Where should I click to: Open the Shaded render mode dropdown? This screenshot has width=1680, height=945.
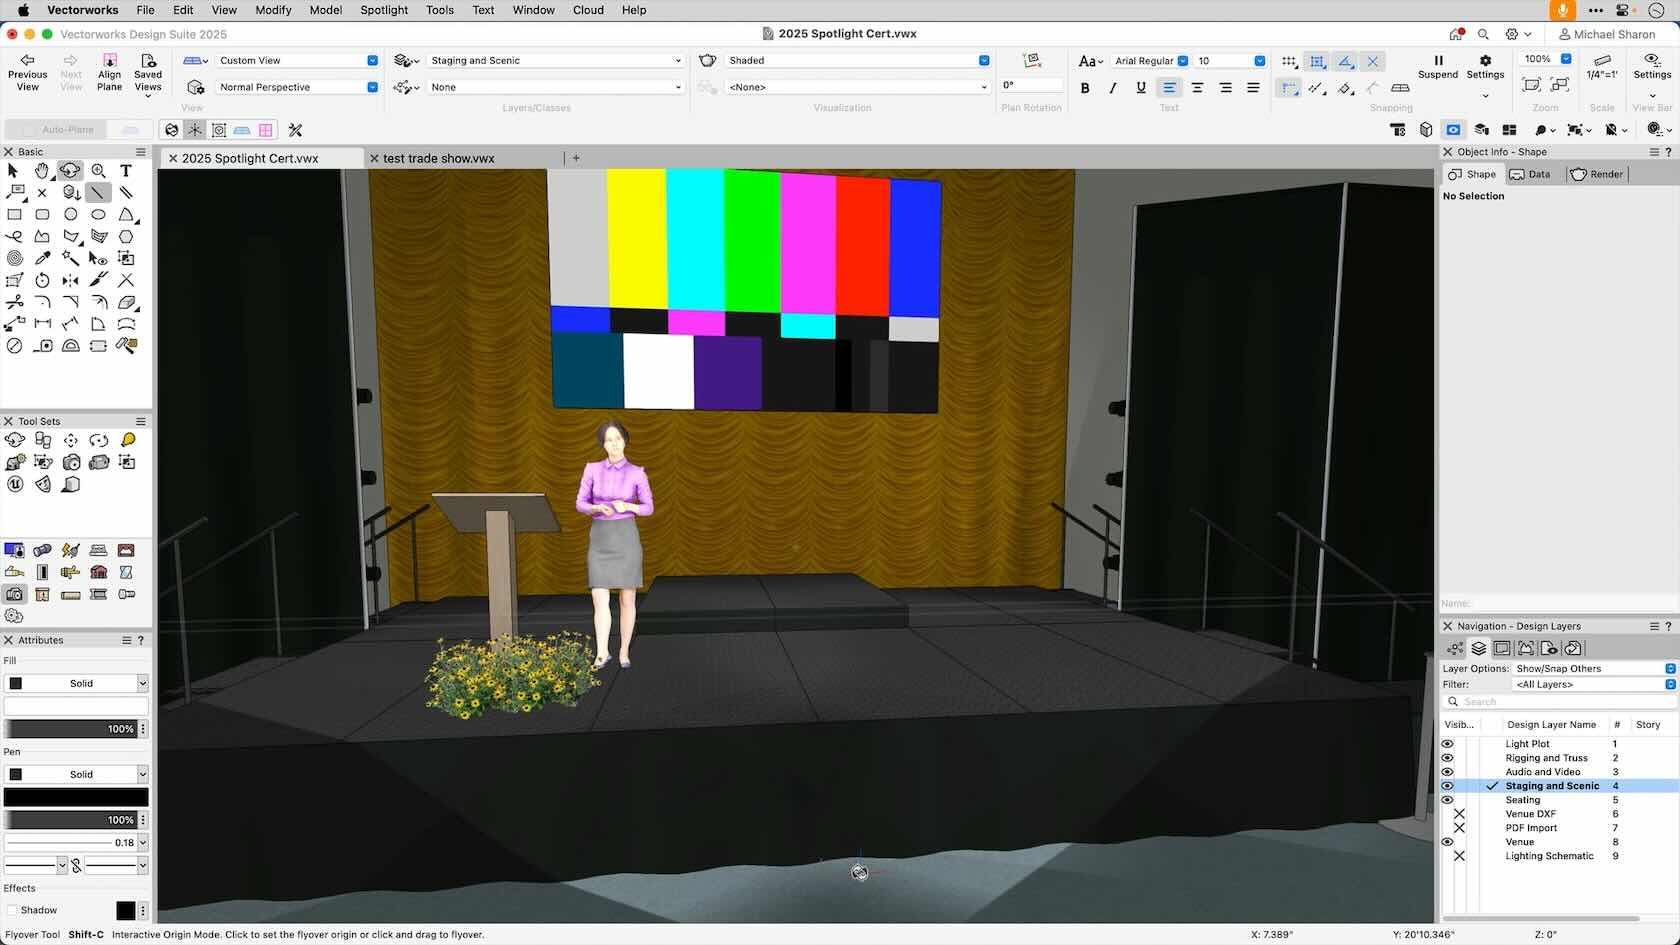857,61
